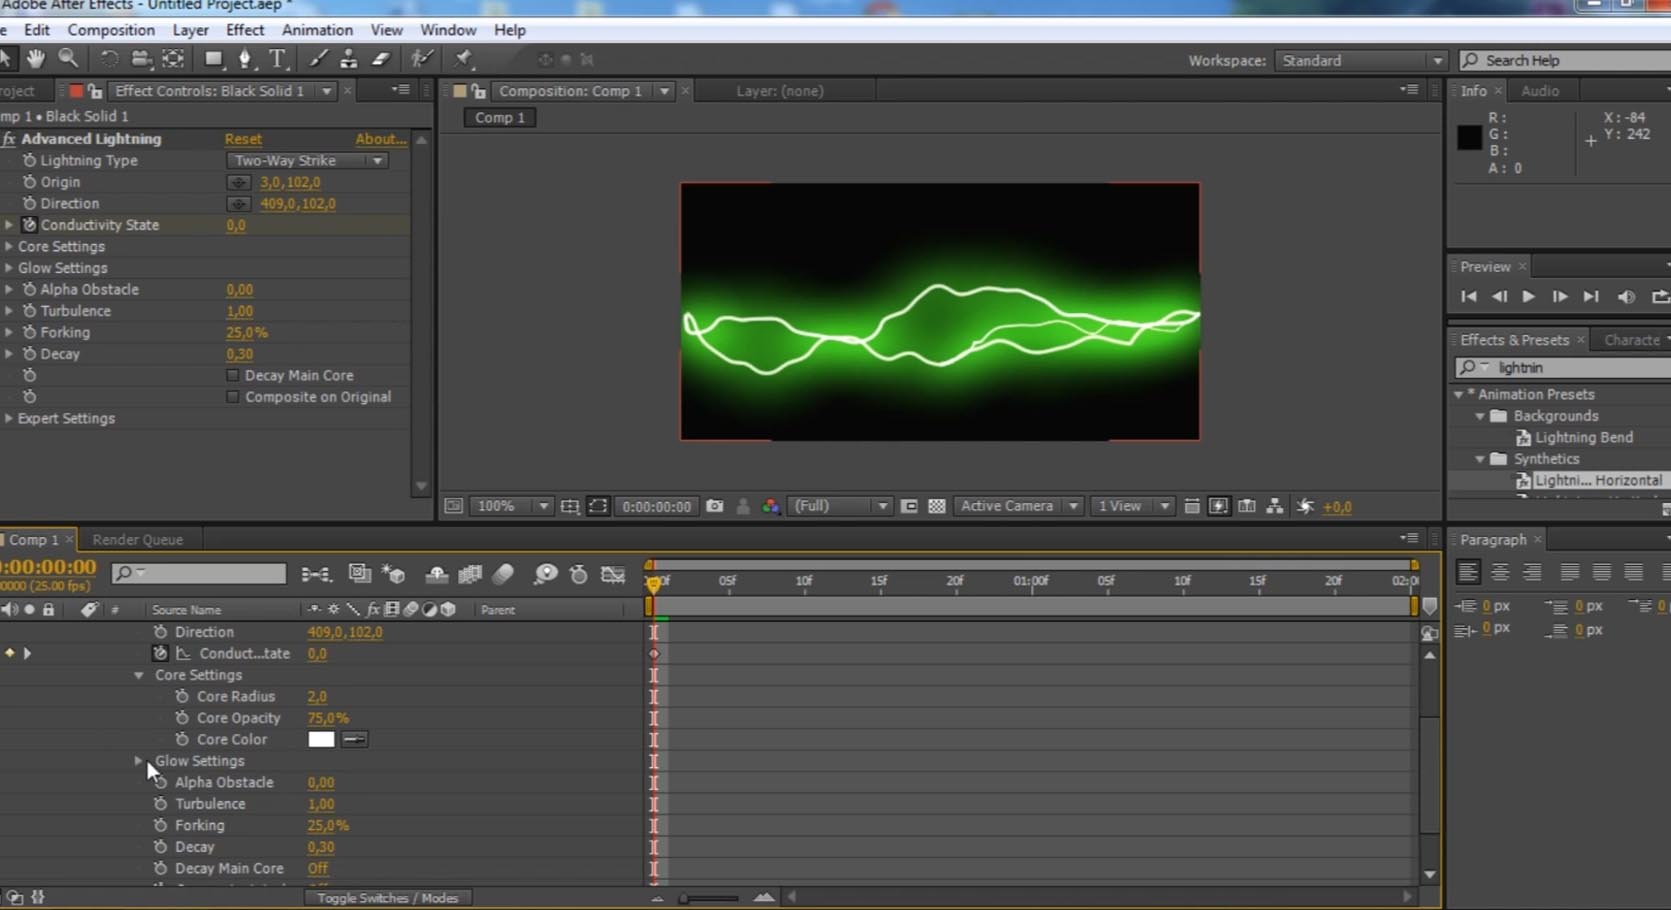Select the Rotation tool
This screenshot has height=910, width=1671.
click(109, 59)
